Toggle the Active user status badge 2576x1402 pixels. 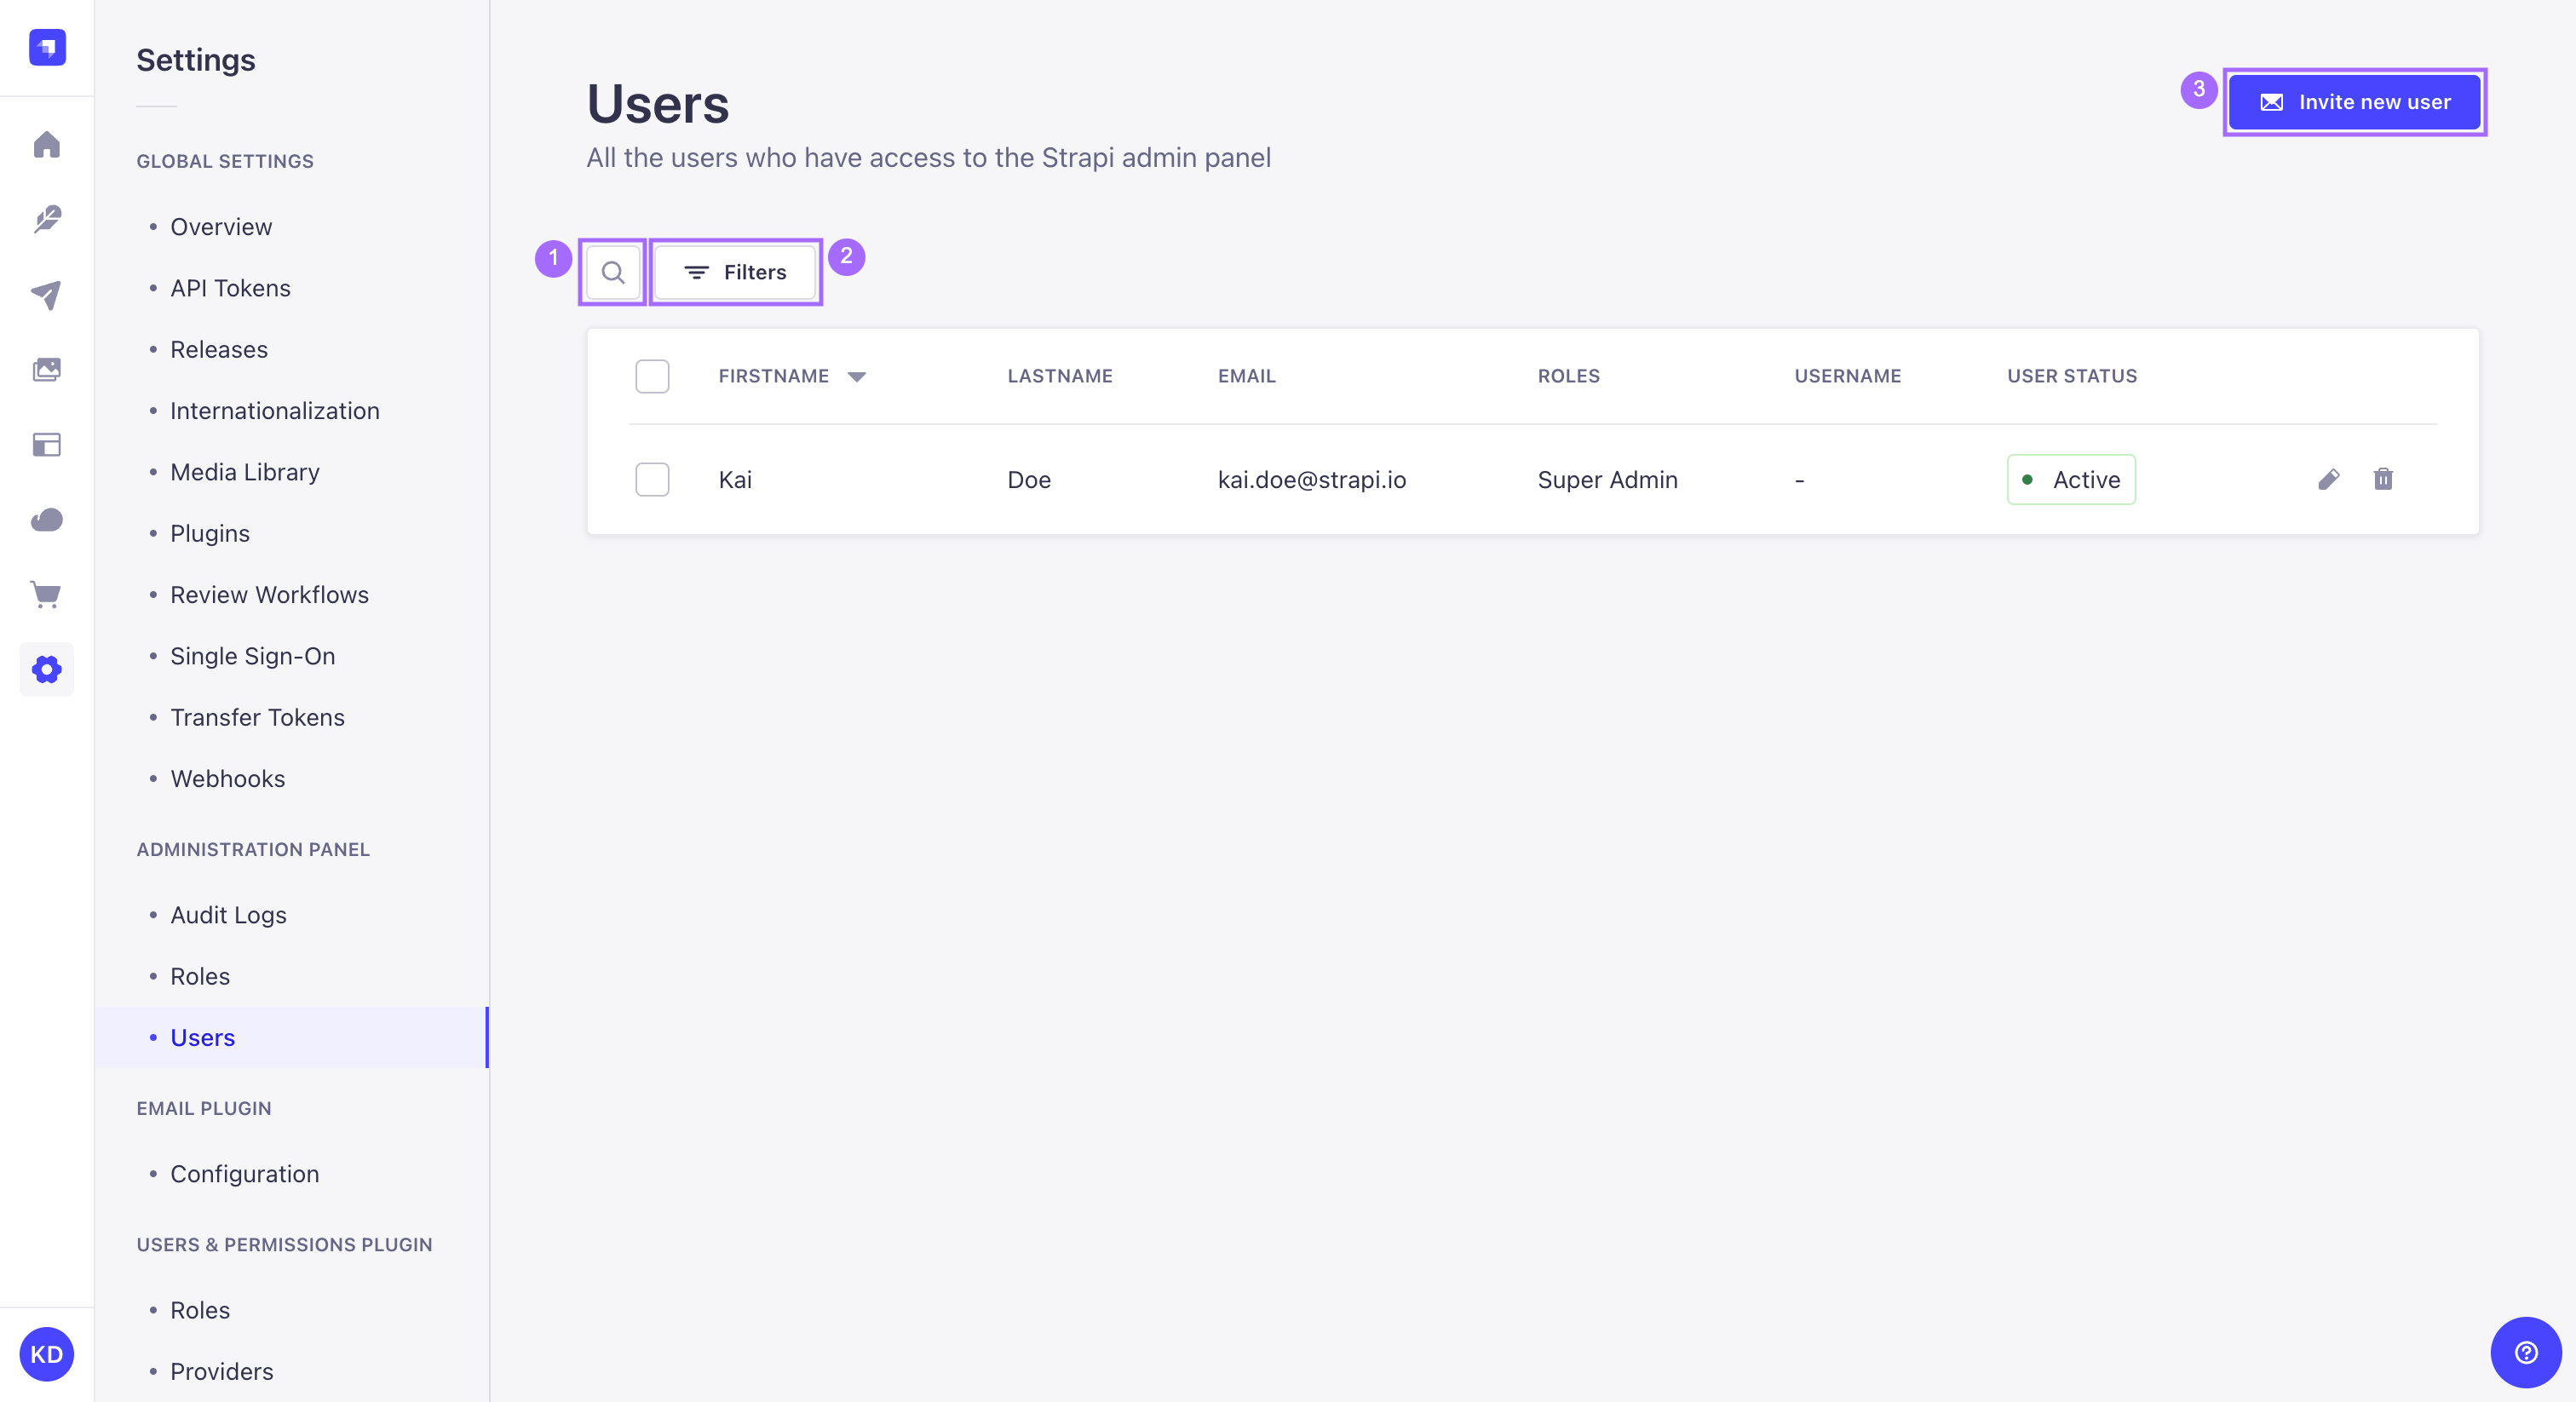[2070, 479]
